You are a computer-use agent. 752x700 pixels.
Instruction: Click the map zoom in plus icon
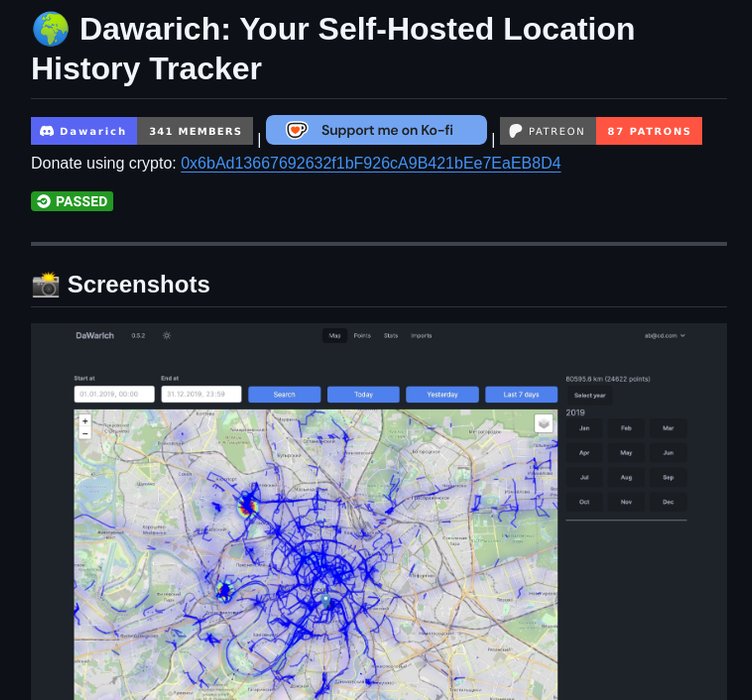click(x=85, y=421)
